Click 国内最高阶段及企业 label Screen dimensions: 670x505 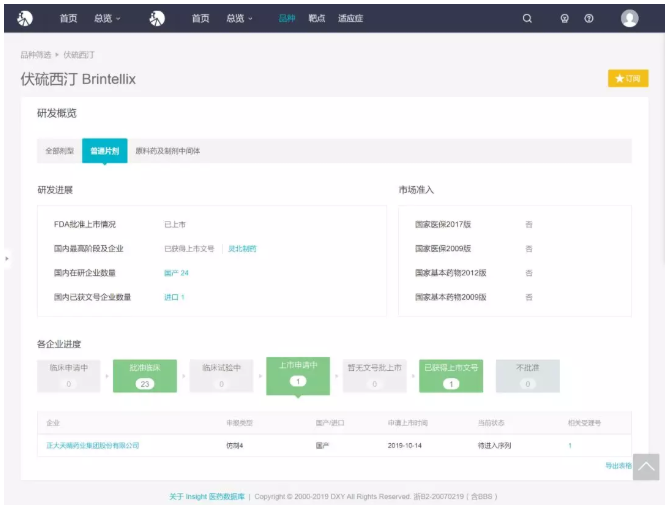point(88,249)
